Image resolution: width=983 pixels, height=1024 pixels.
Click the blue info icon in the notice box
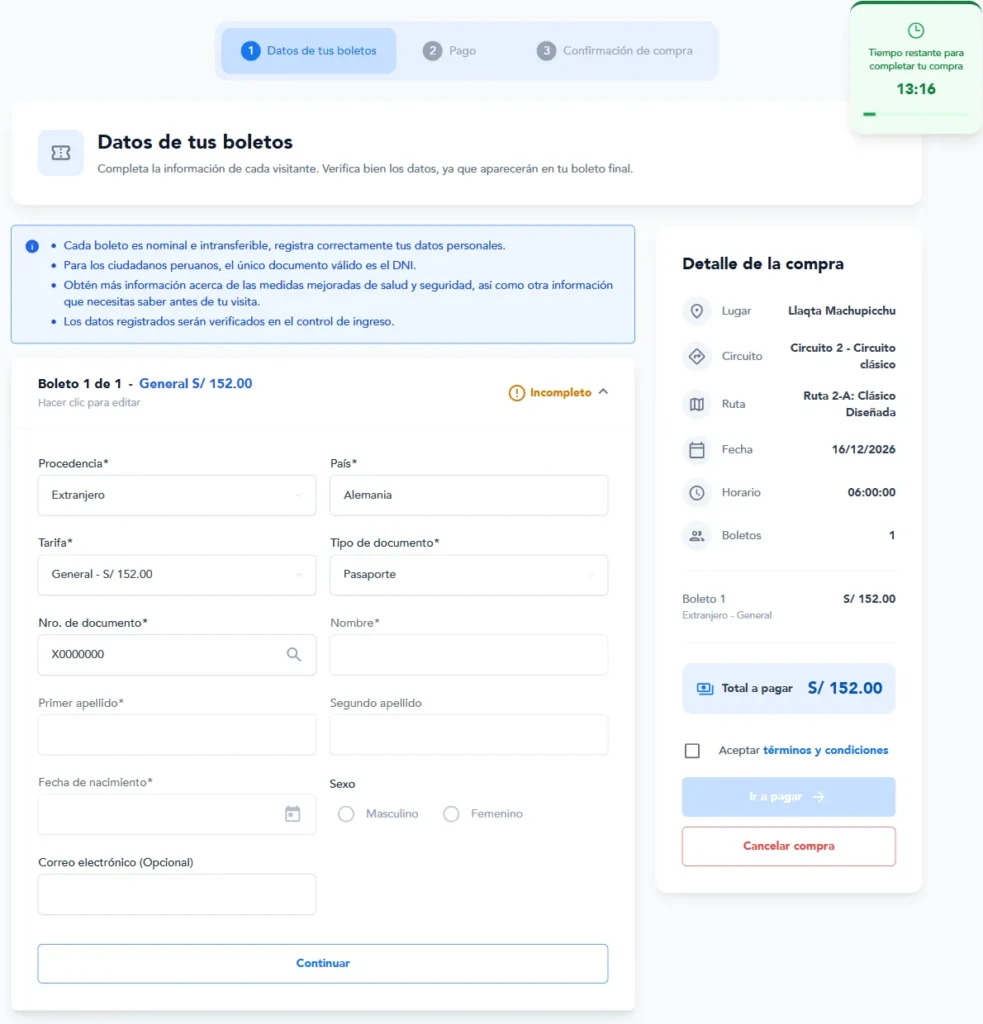click(32, 246)
